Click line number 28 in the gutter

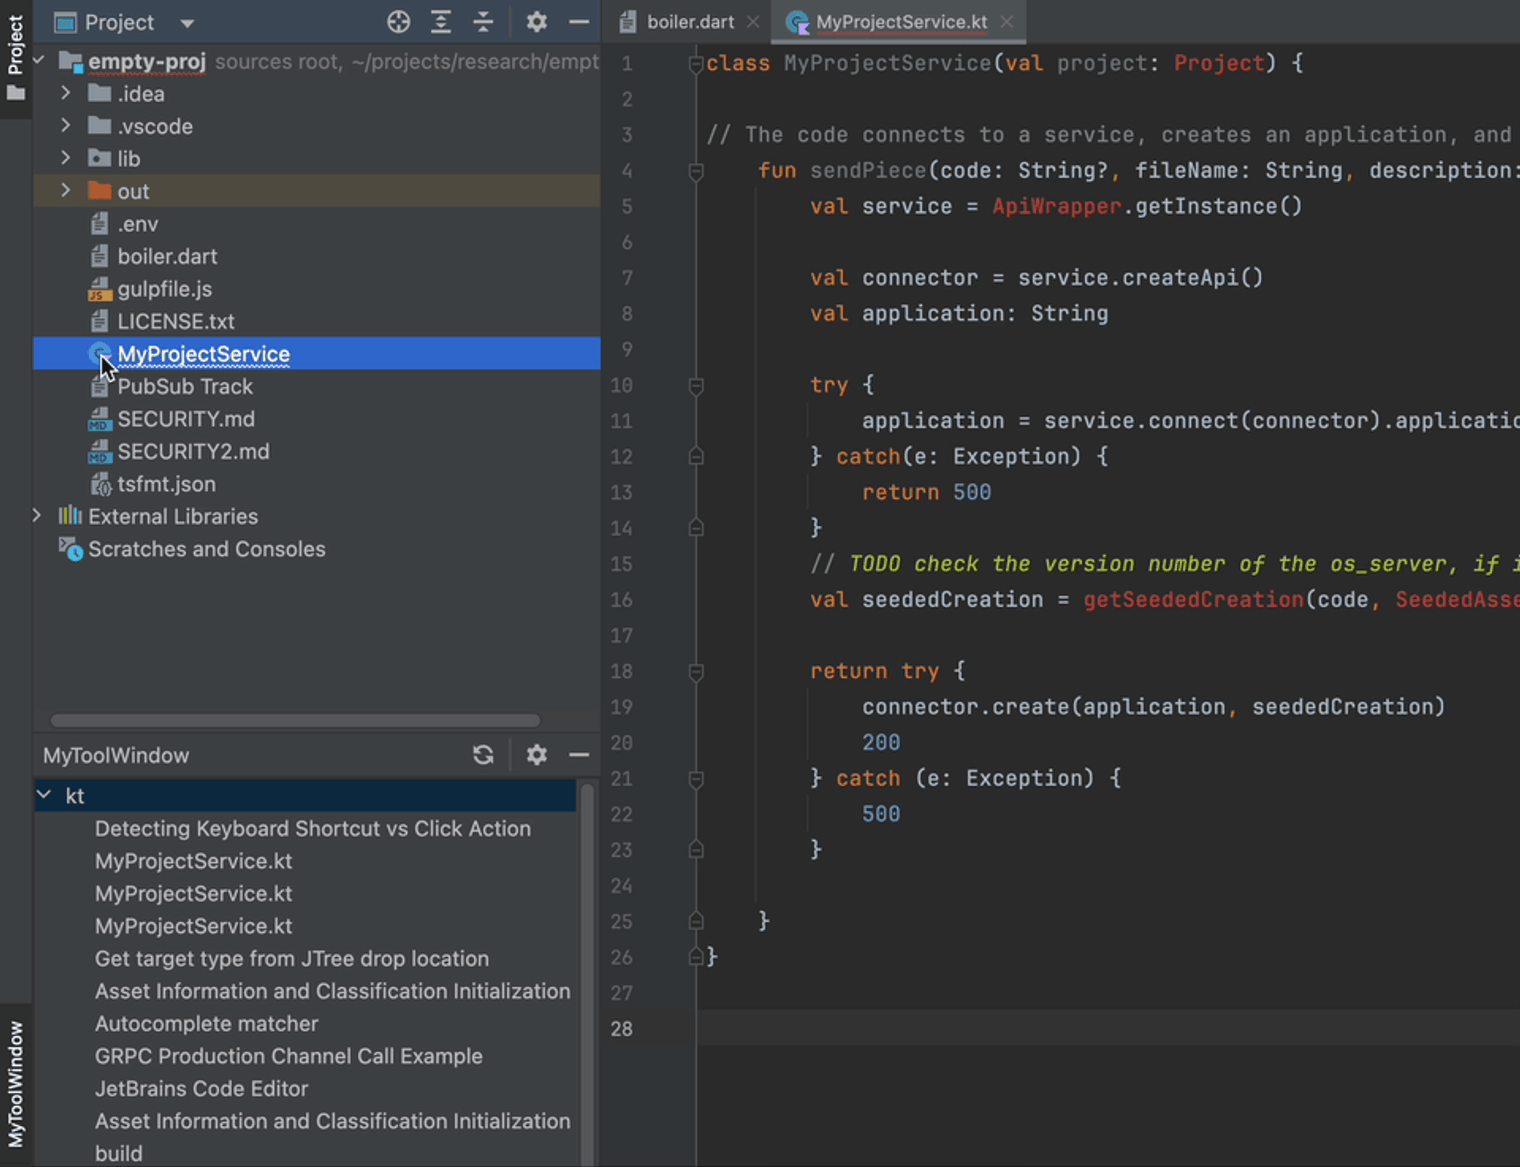tap(621, 1028)
